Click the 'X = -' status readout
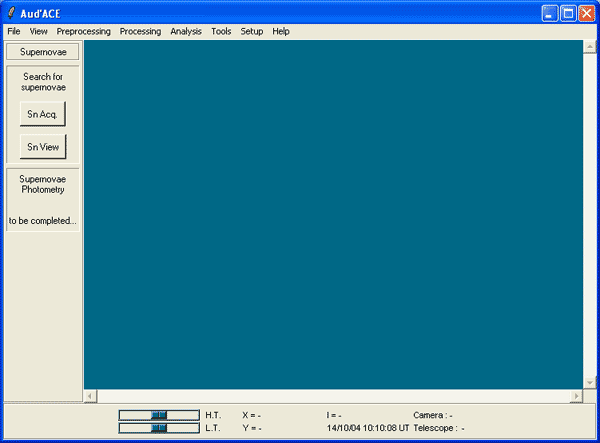The image size is (600, 443). [251, 415]
